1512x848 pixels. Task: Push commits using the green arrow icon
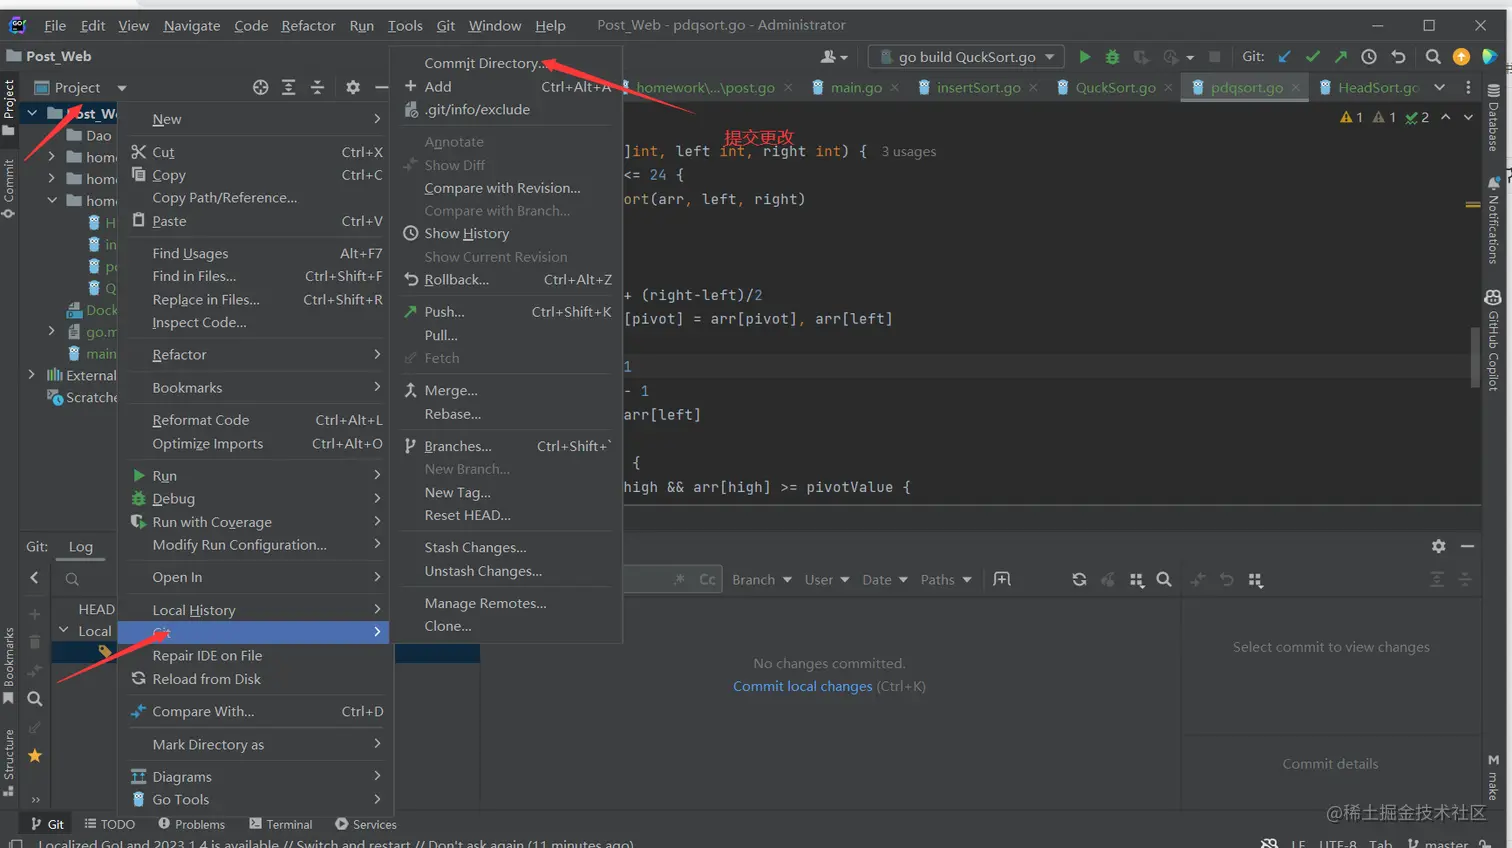[x=1341, y=57]
